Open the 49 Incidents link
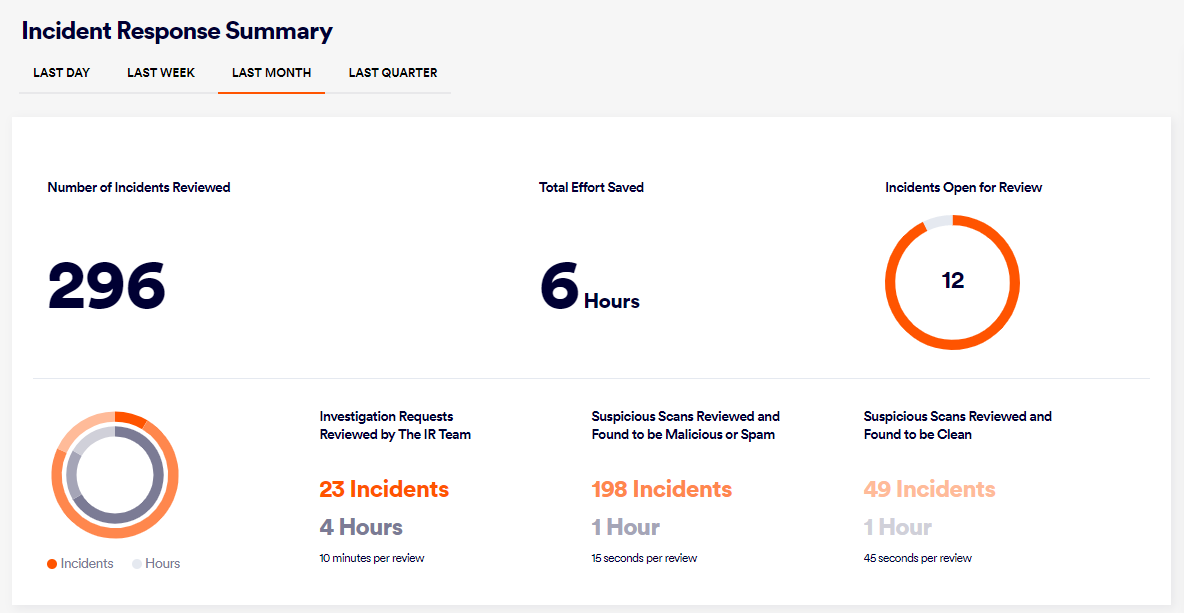1184x613 pixels. (929, 489)
